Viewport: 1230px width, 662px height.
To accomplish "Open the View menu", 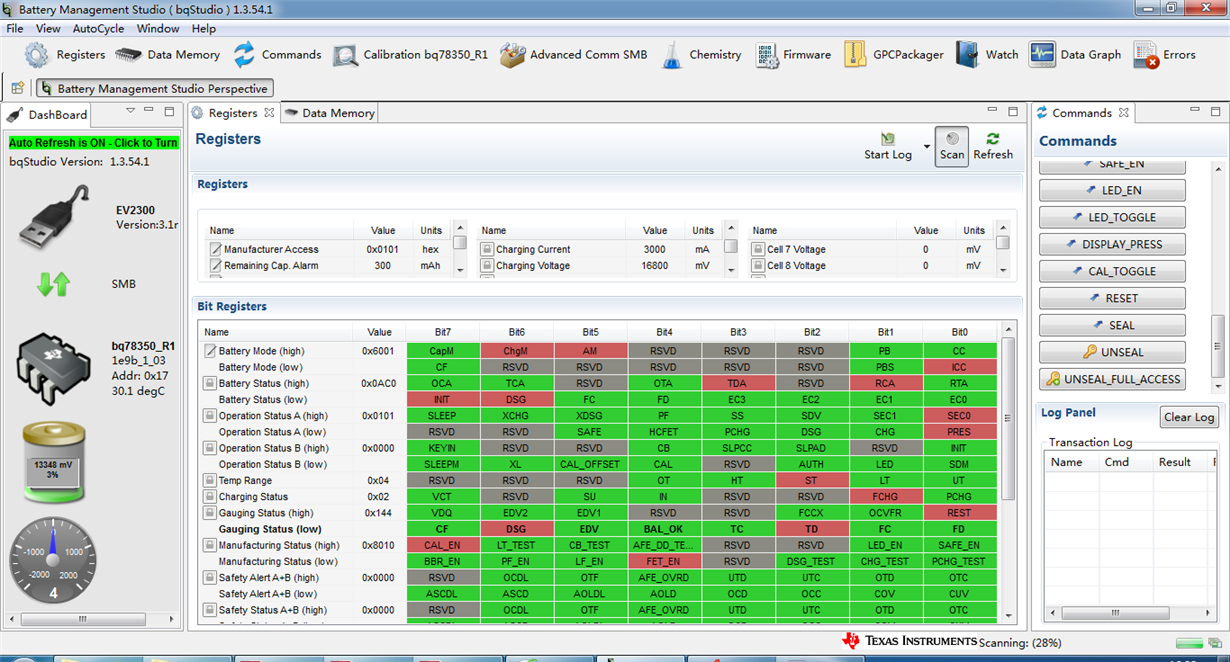I will point(48,29).
